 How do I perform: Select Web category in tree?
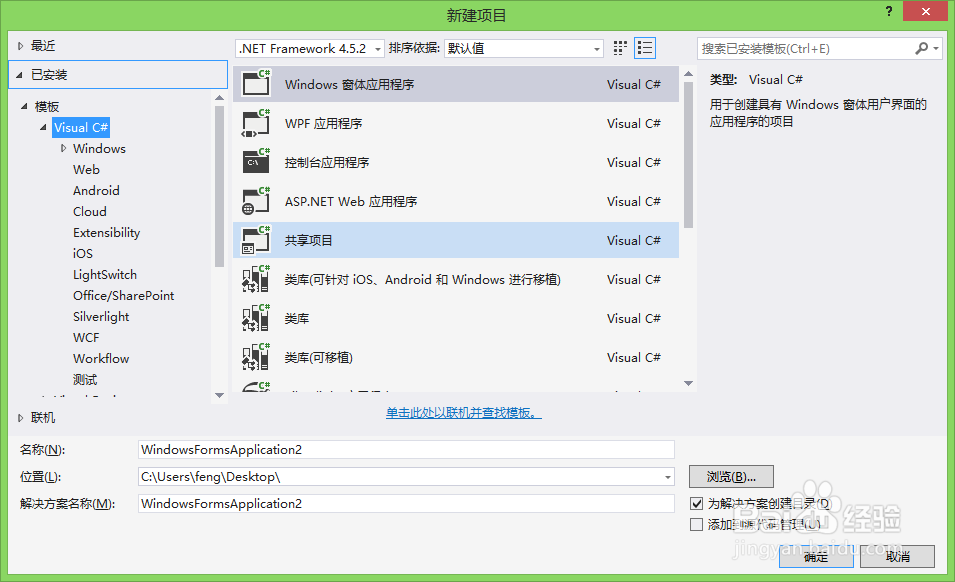[x=86, y=169]
